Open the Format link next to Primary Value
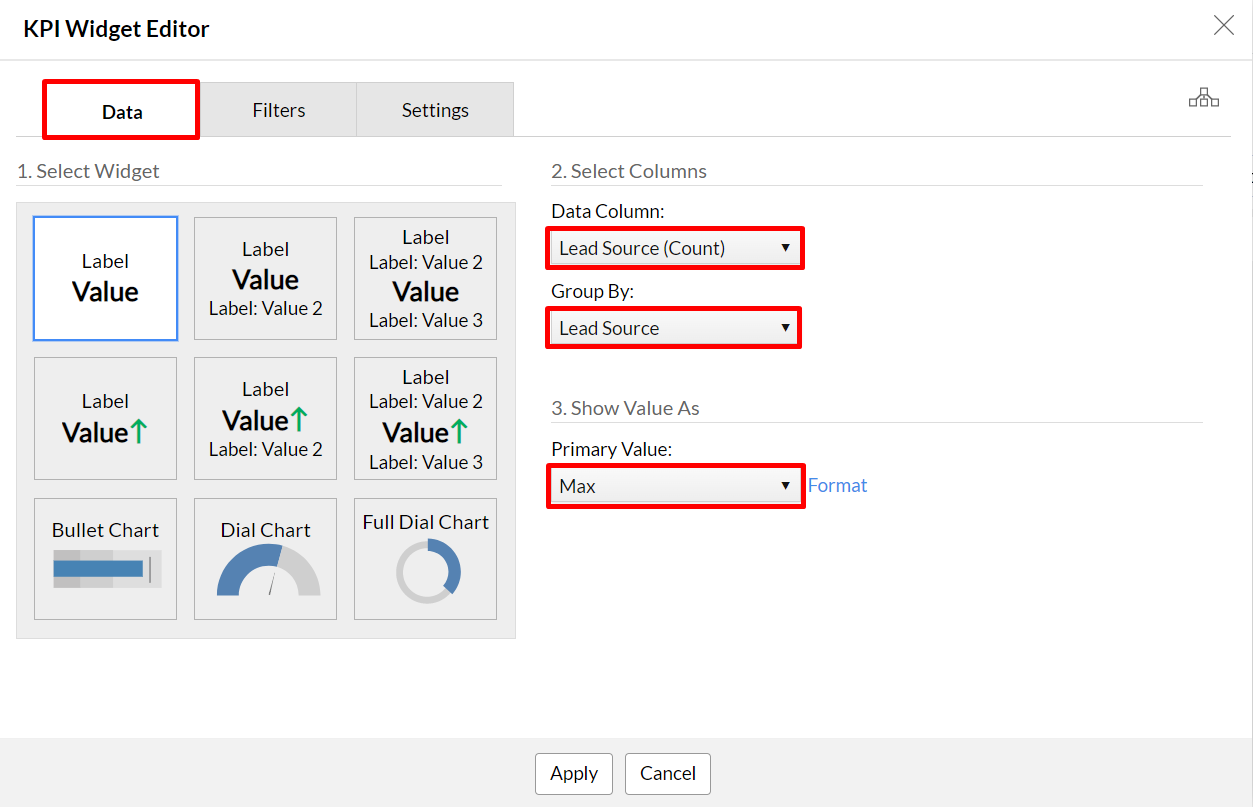This screenshot has width=1253, height=807. click(837, 486)
